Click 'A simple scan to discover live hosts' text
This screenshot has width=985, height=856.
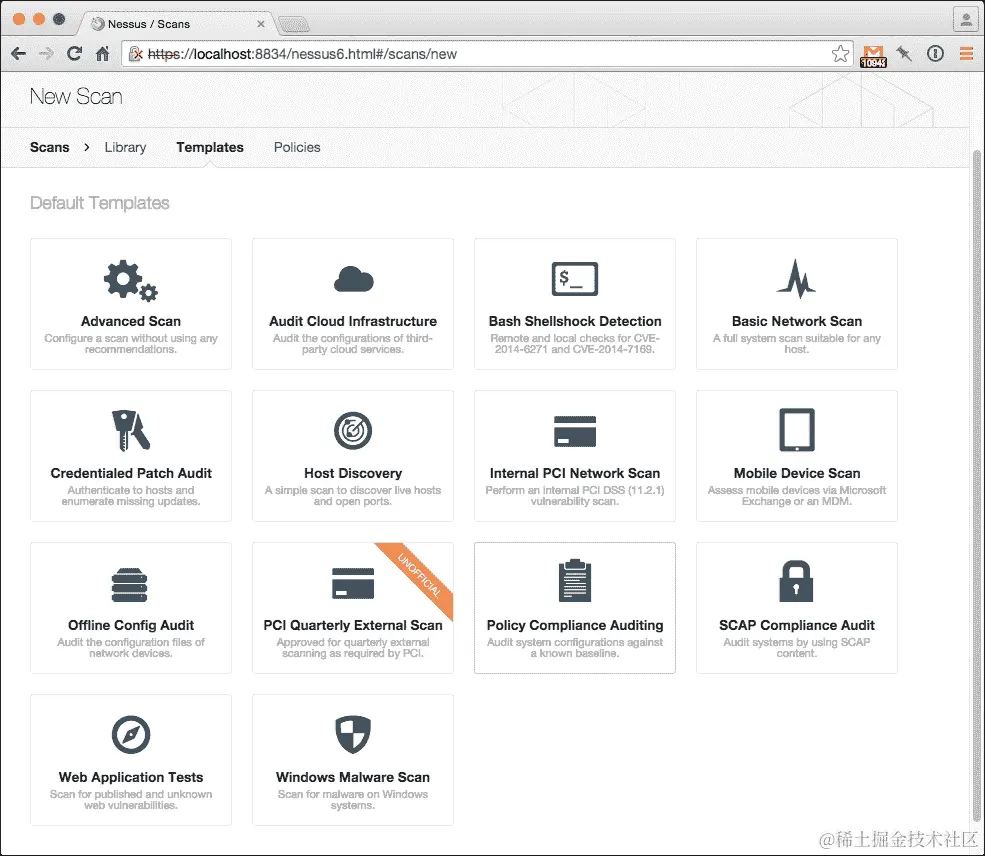tap(353, 490)
